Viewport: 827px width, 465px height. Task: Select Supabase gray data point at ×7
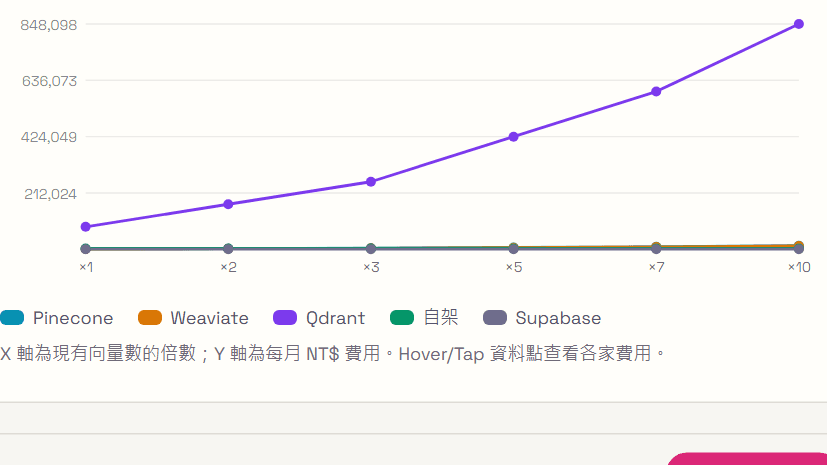pos(656,249)
